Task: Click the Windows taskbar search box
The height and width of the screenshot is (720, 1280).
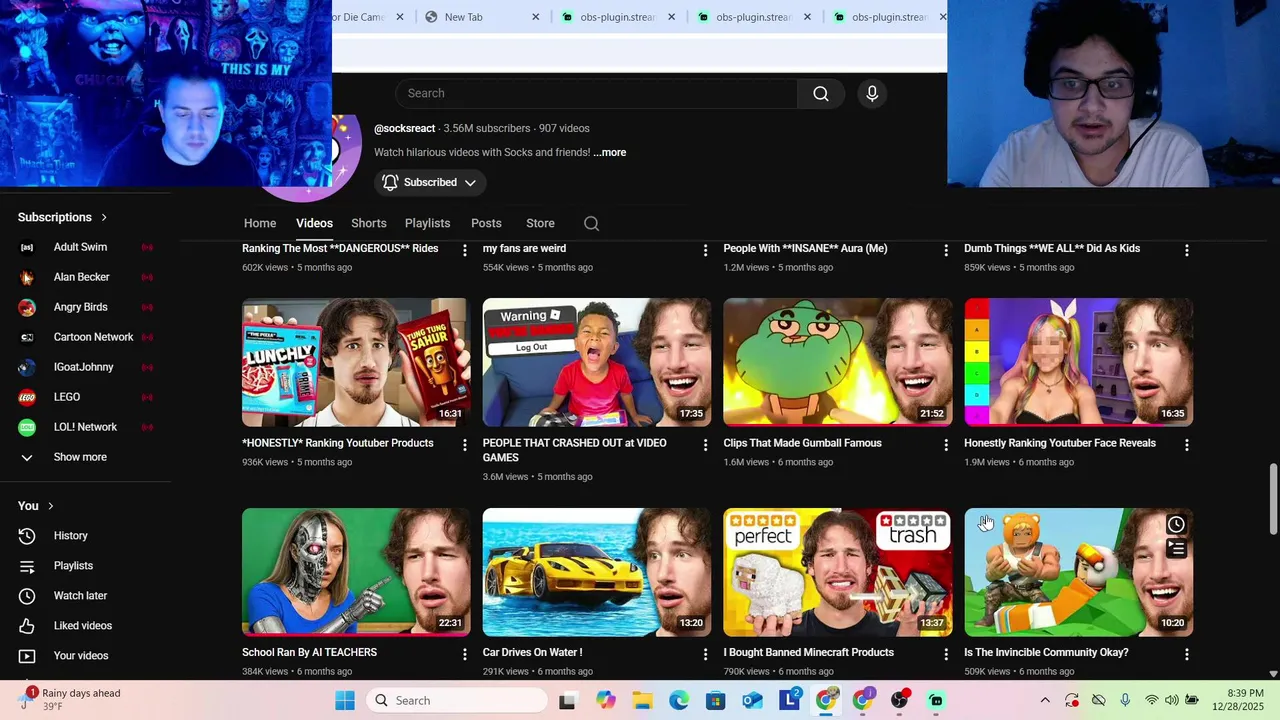Action: coord(456,701)
